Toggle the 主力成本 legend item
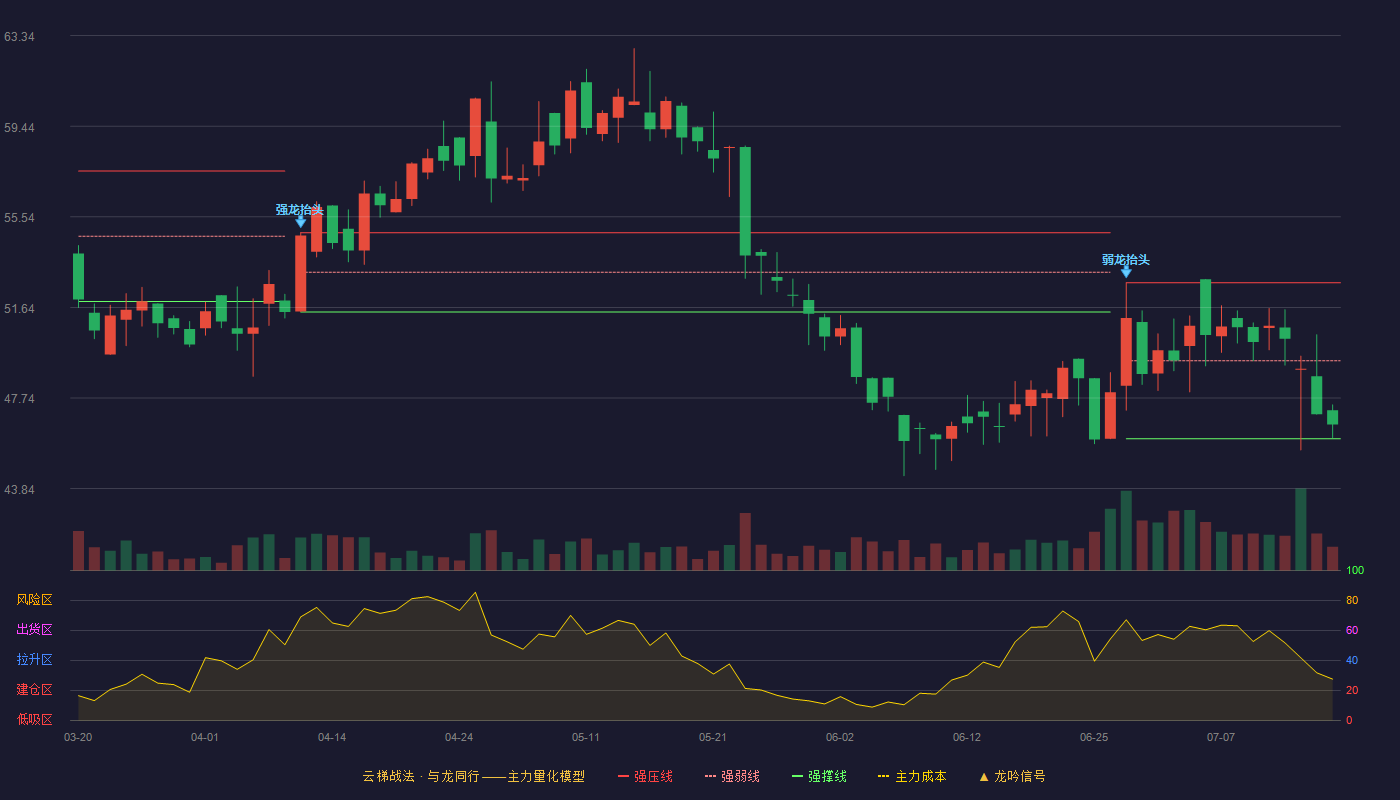 (912, 776)
